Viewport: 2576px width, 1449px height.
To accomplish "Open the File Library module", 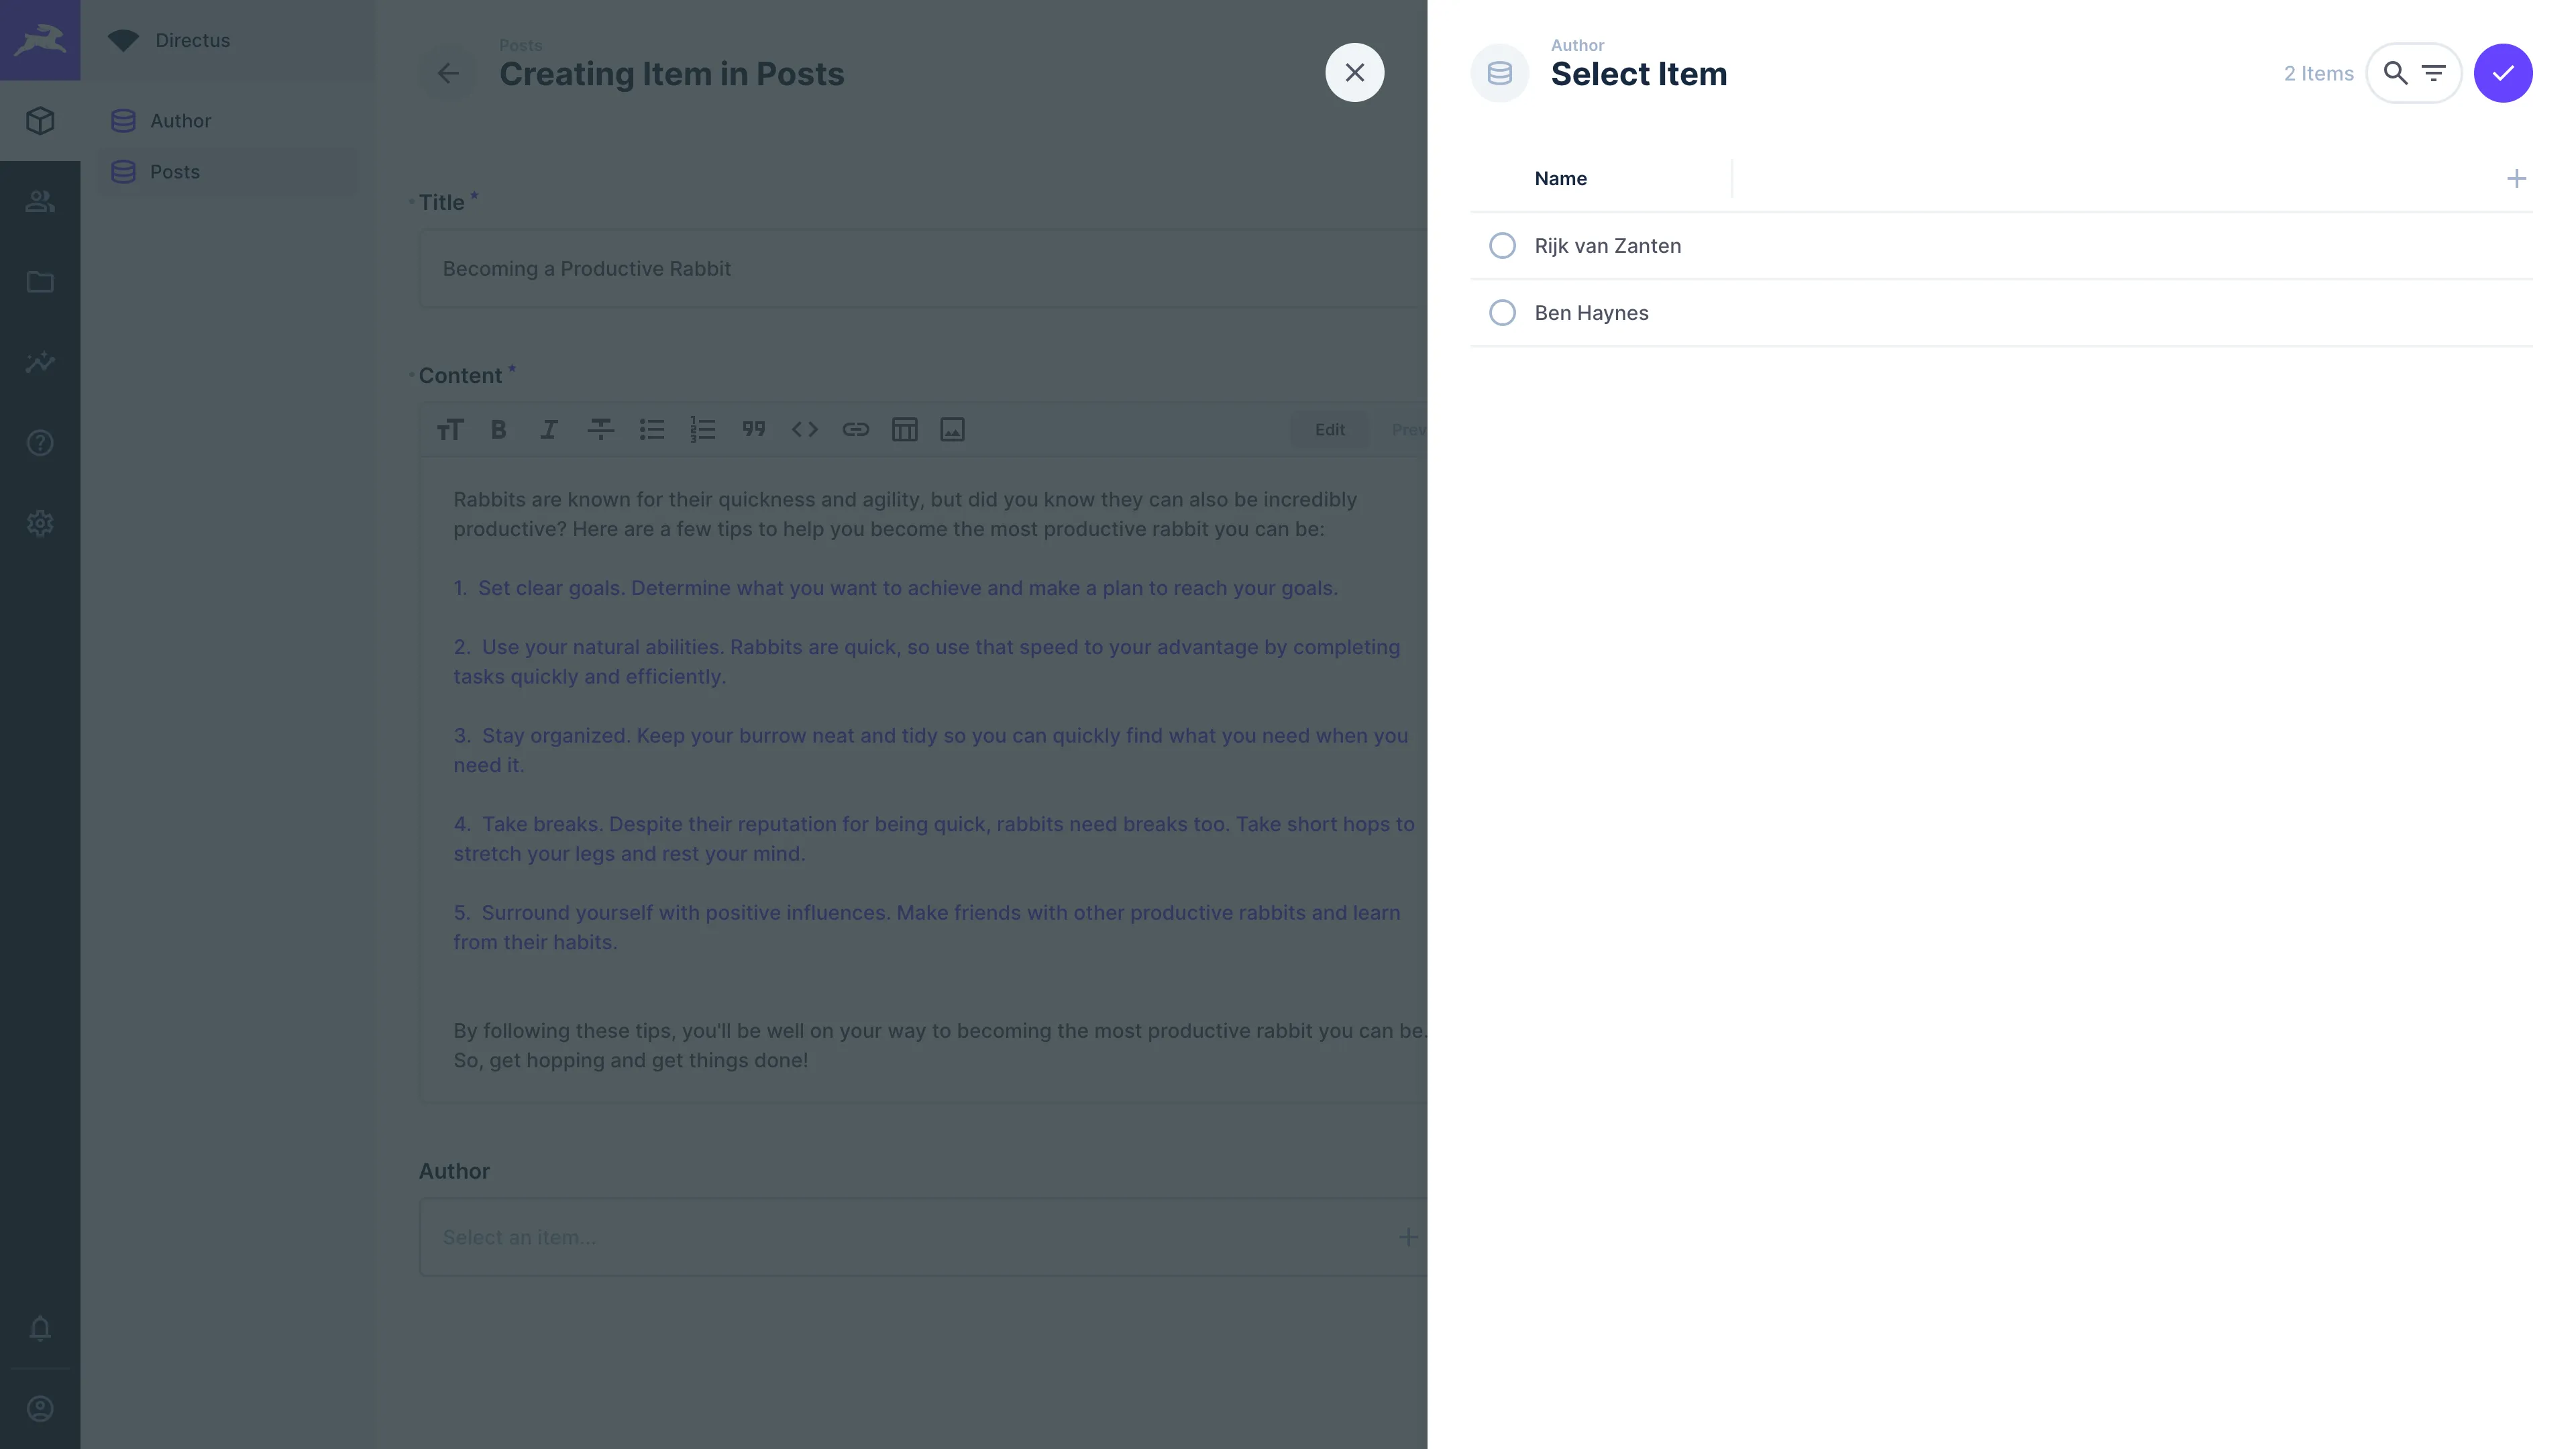I will point(40,282).
